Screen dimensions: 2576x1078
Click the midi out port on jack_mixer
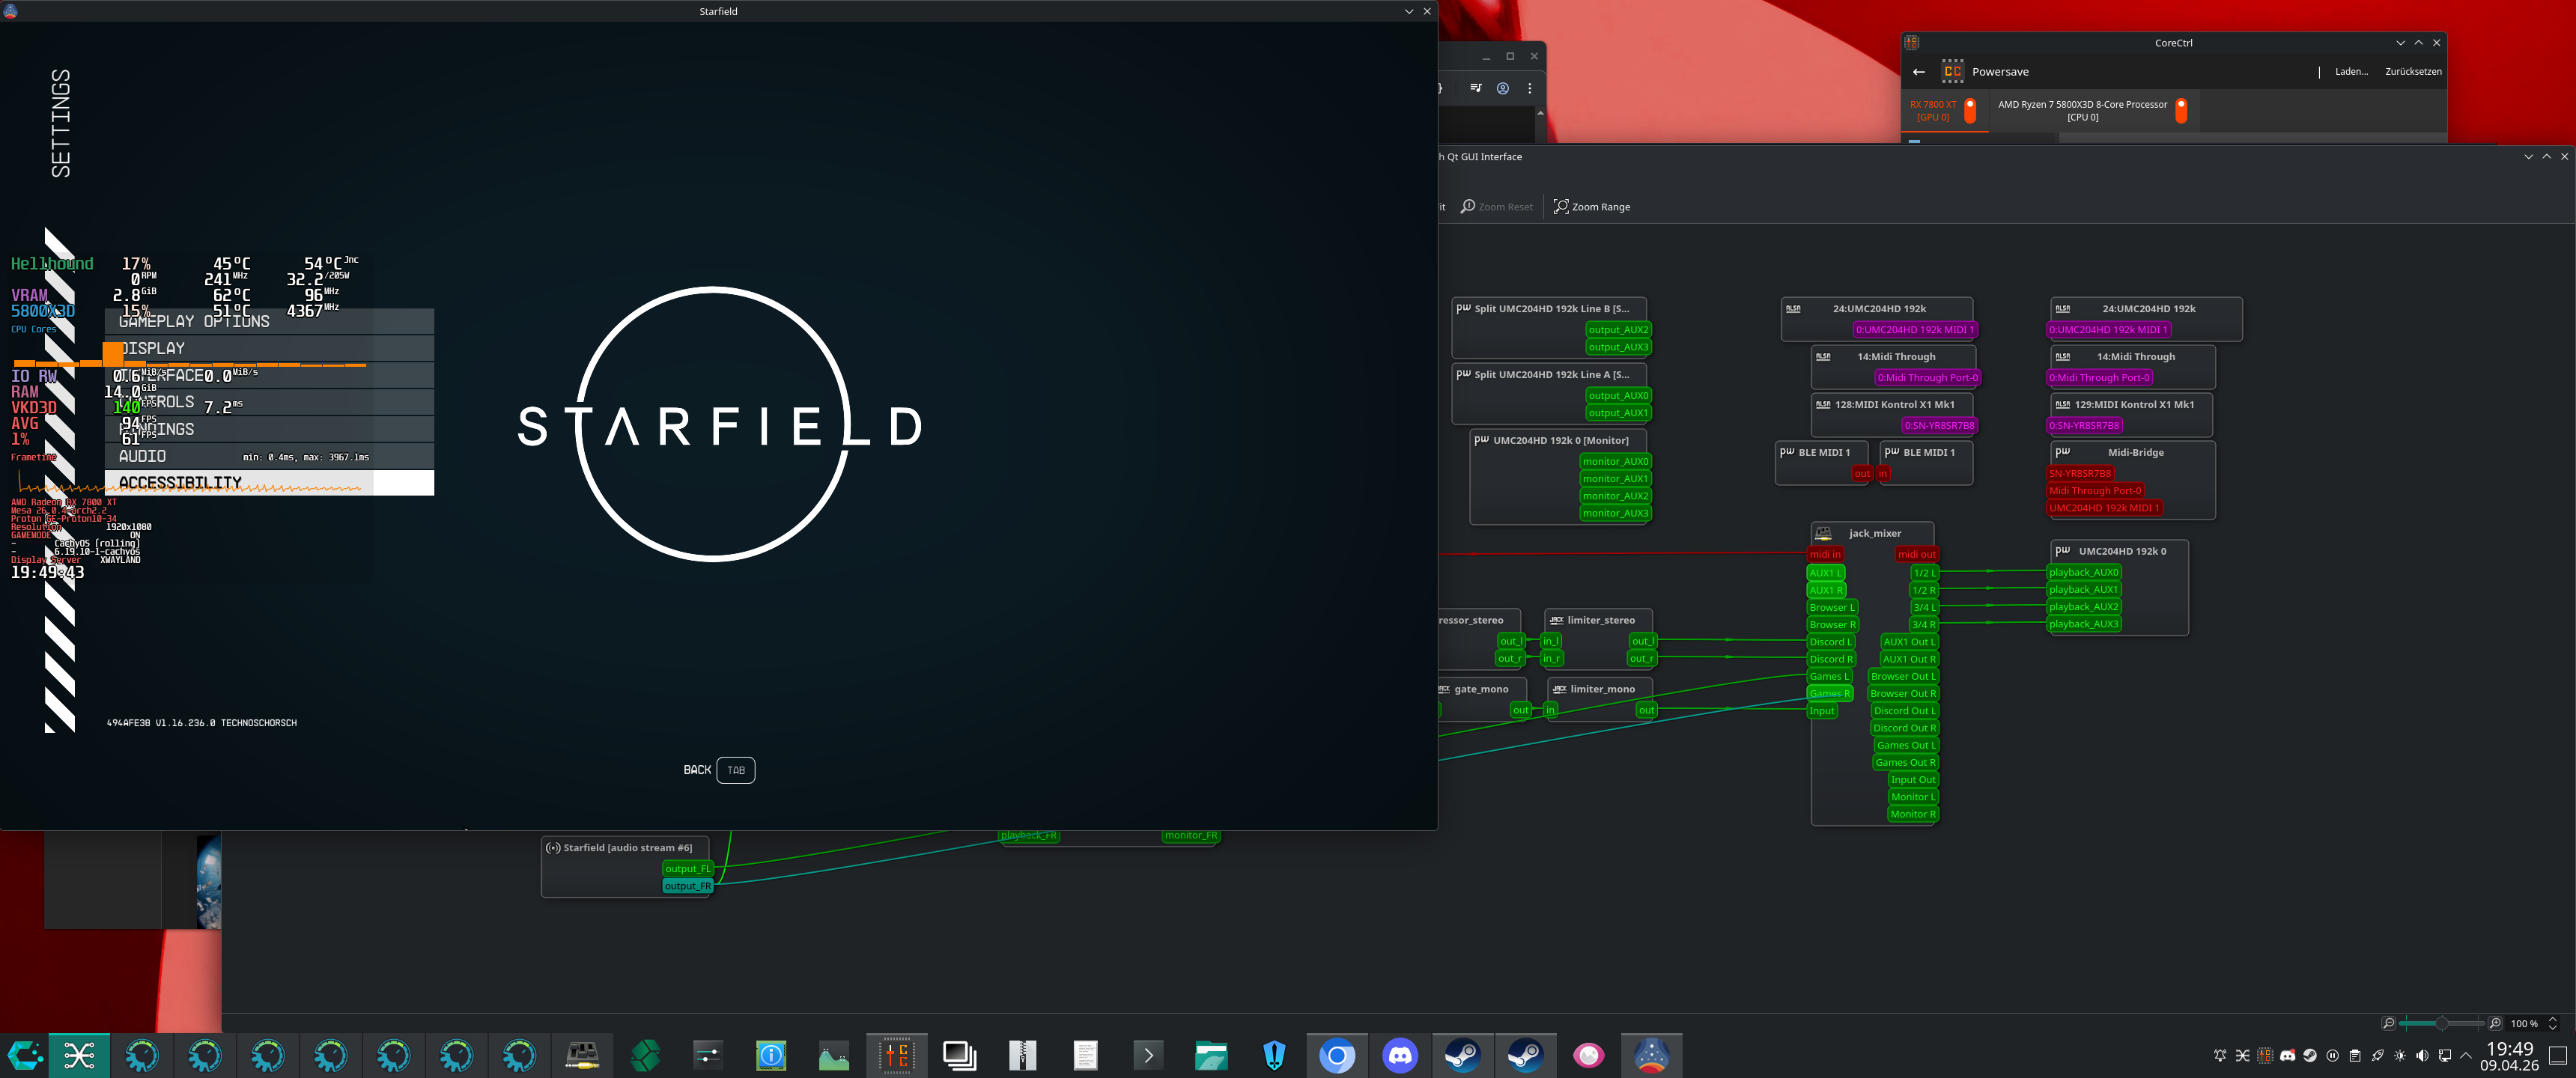click(1916, 554)
